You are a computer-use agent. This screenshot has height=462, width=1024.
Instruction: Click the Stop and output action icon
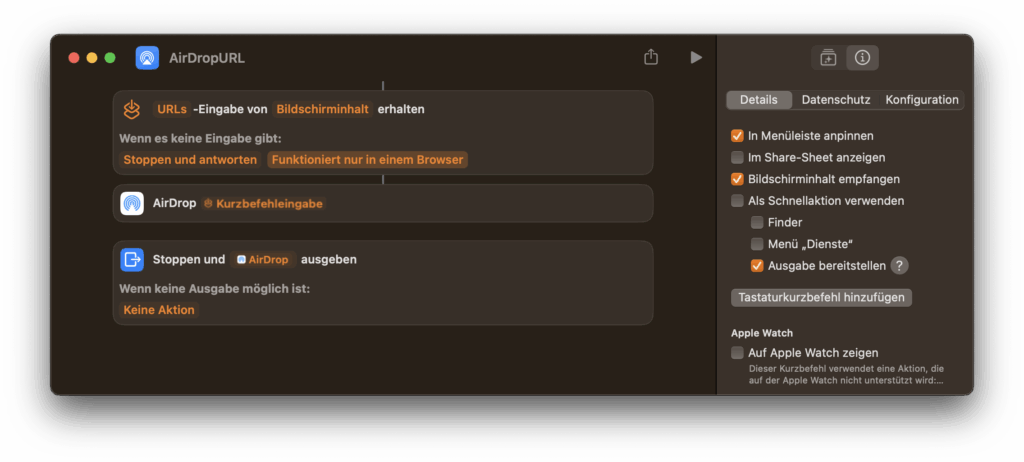coord(132,259)
